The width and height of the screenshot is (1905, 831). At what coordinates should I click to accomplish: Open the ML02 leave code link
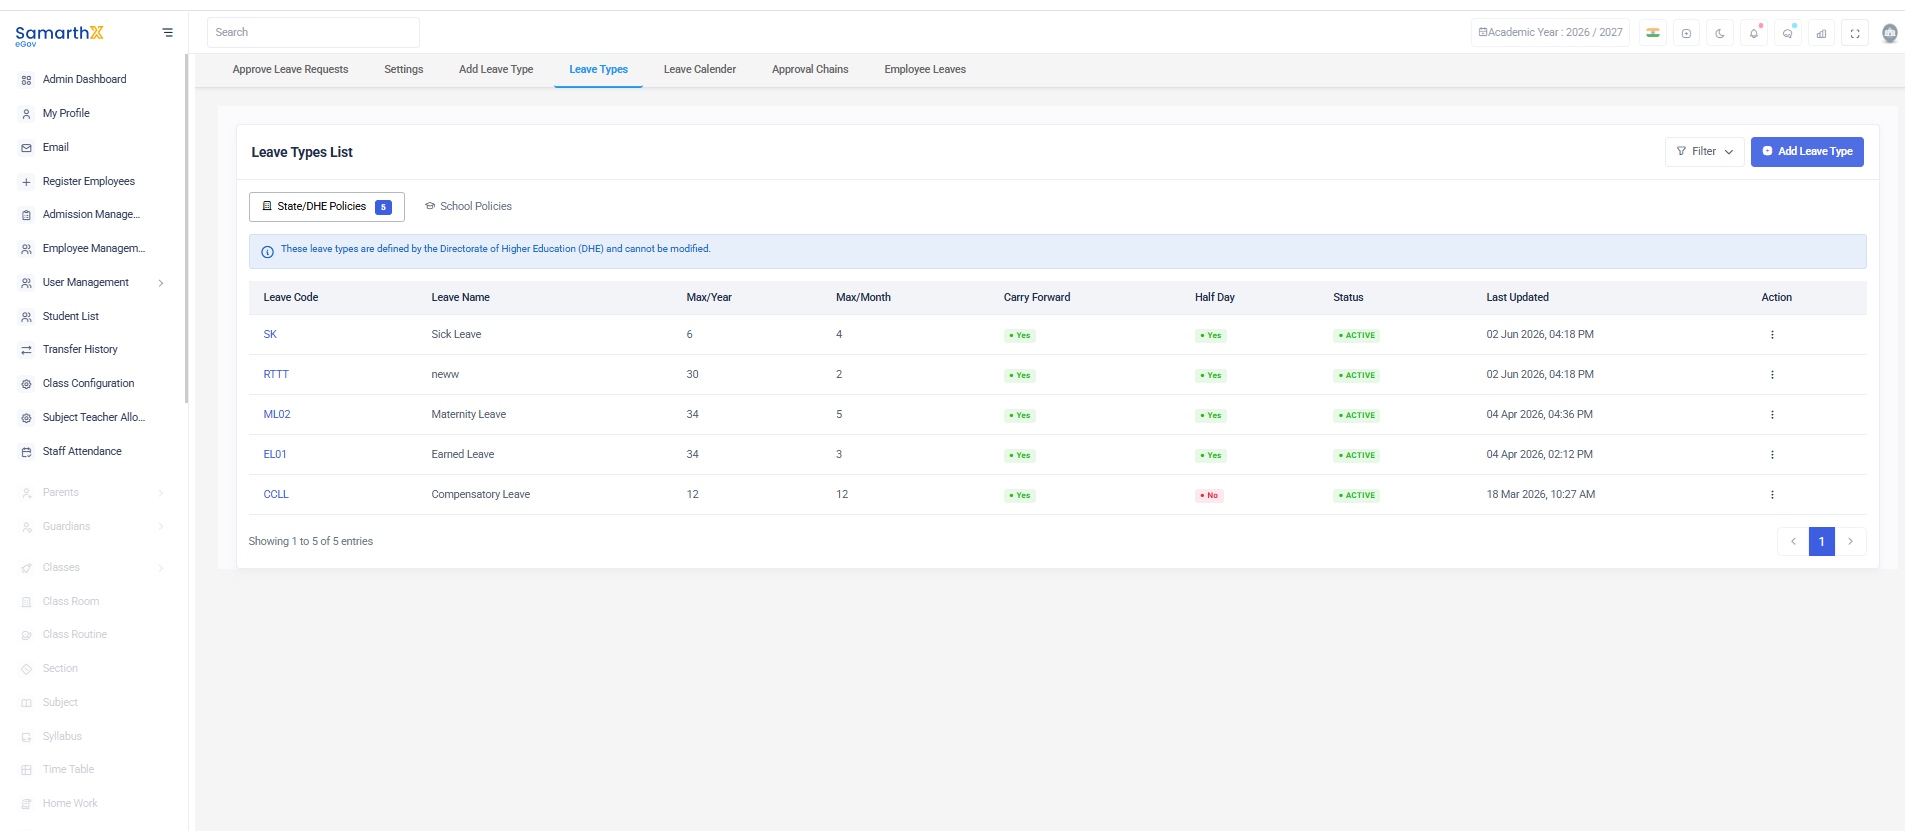coord(277,414)
